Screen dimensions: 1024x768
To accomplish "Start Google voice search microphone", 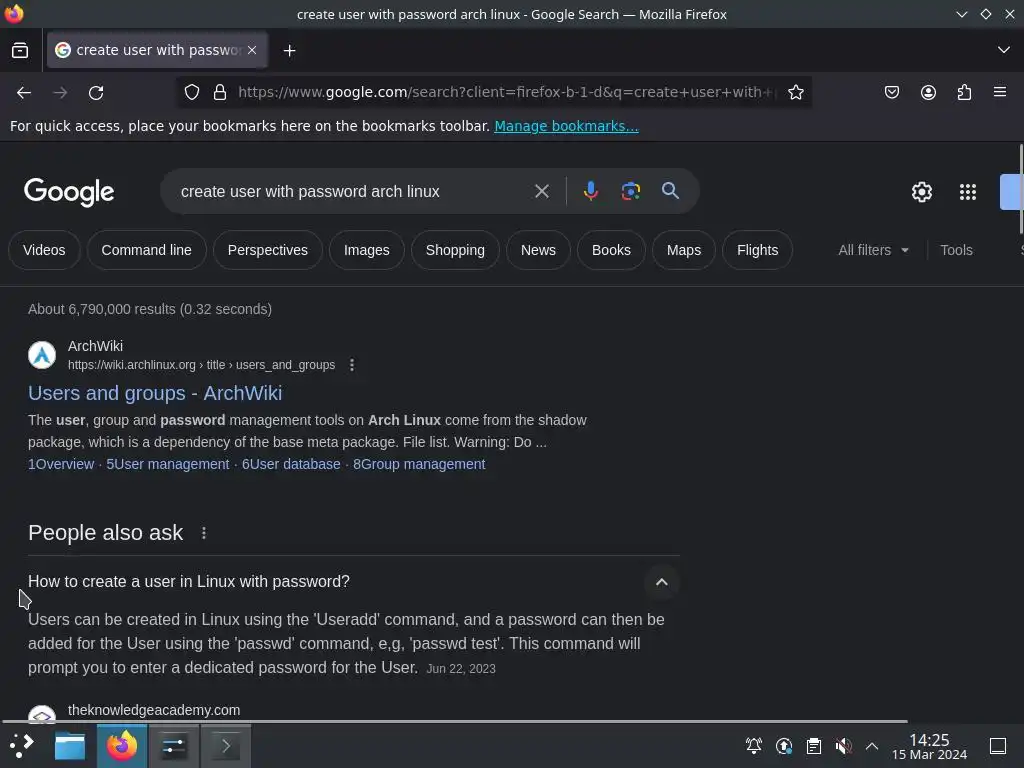I will click(590, 191).
